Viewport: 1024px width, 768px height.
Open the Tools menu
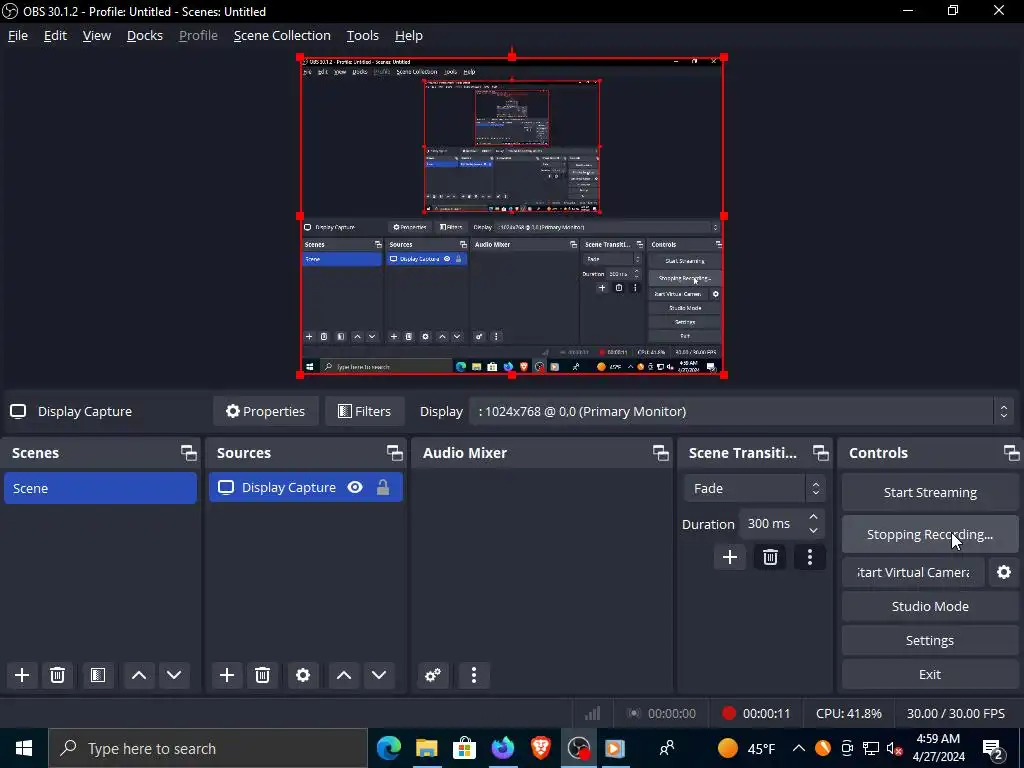click(362, 35)
